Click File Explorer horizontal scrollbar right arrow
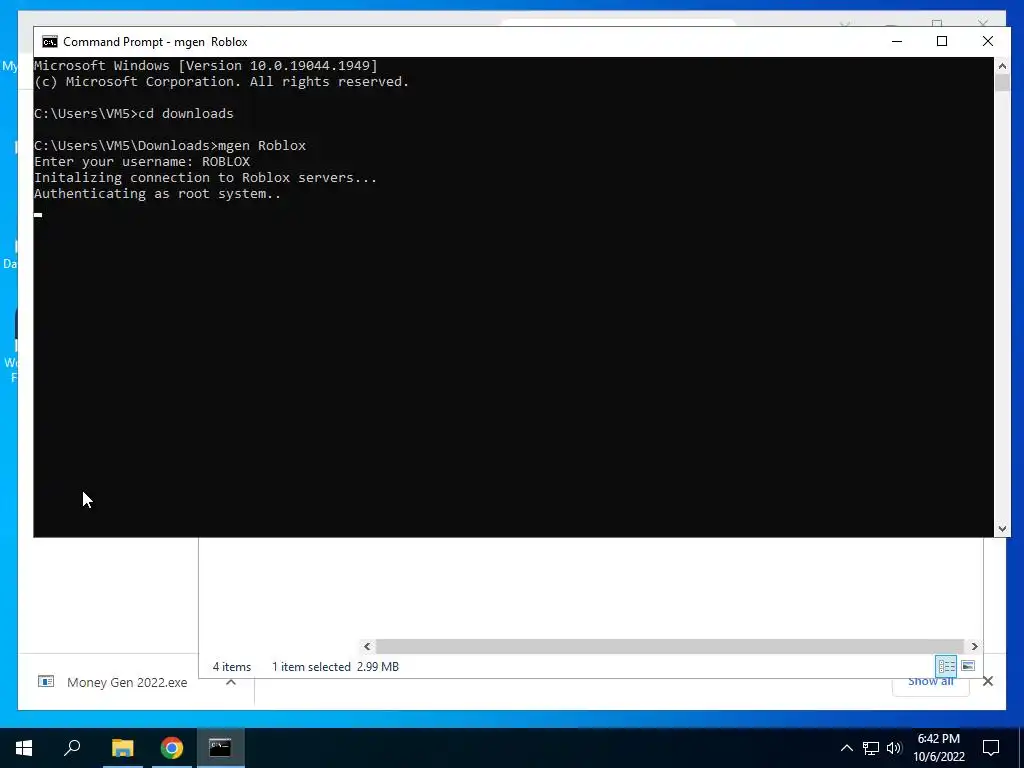Image resolution: width=1024 pixels, height=768 pixels. [x=974, y=646]
